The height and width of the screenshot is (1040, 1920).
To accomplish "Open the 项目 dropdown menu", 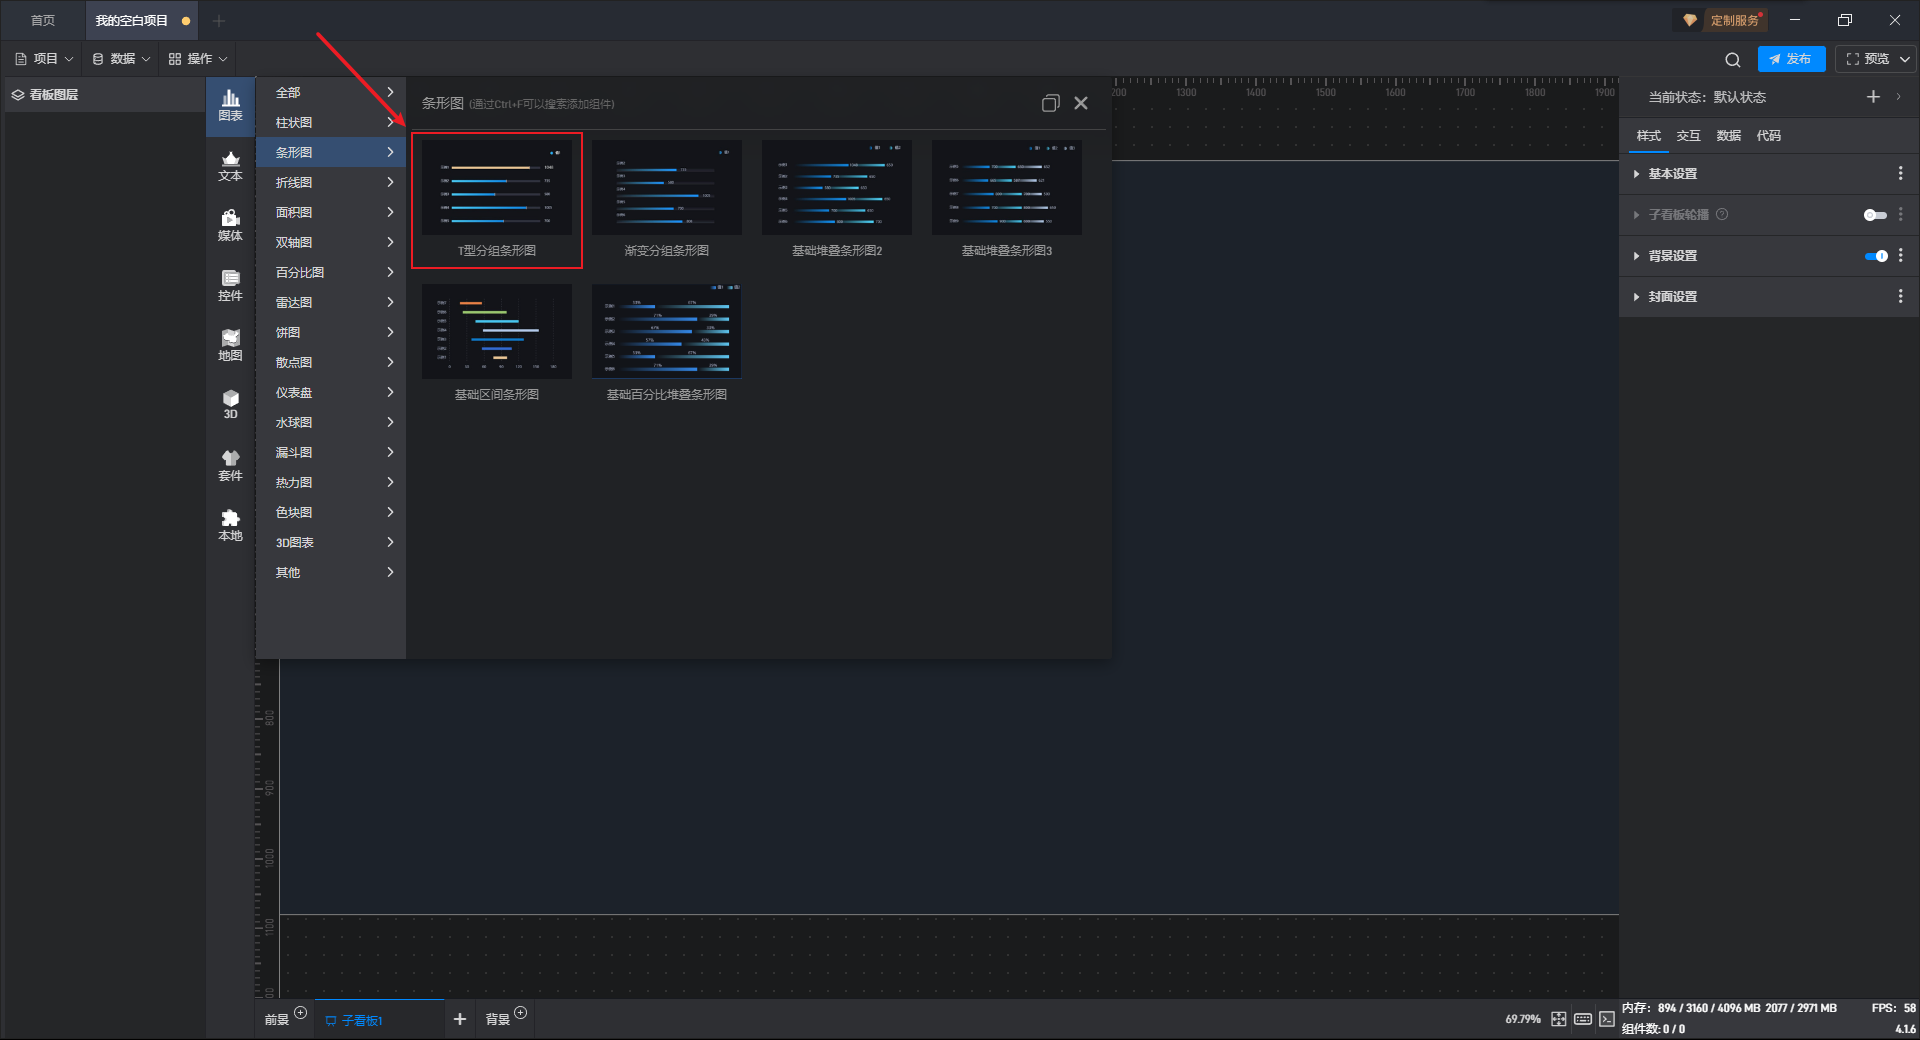I will click(45, 59).
